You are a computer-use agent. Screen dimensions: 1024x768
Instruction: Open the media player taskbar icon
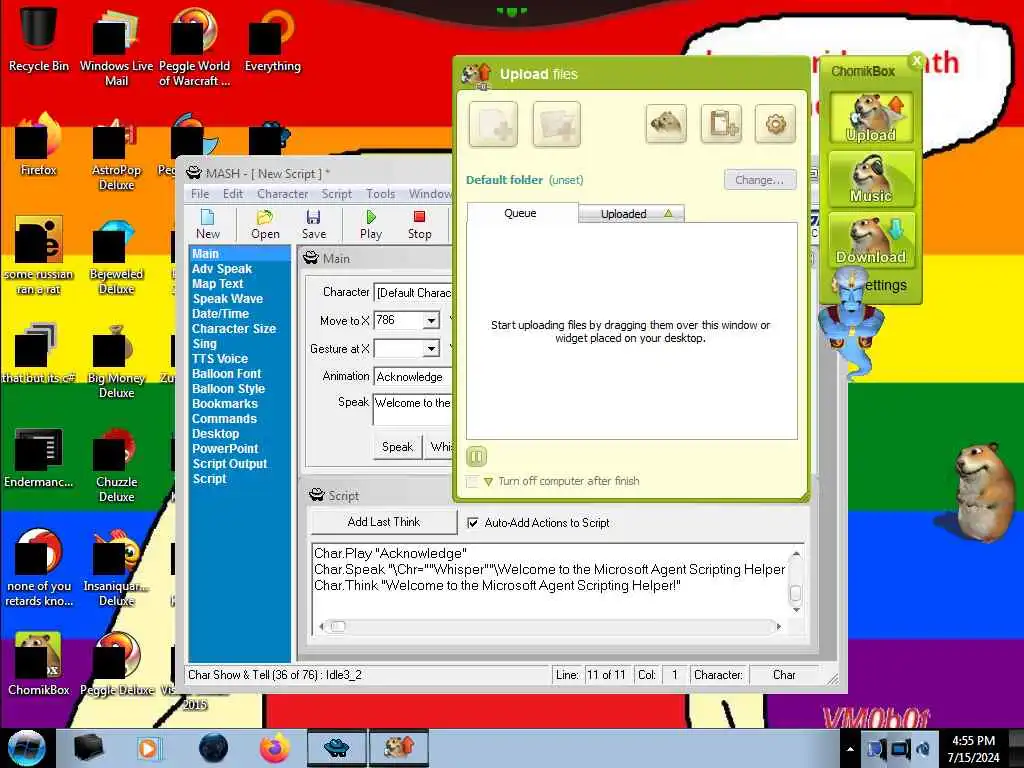148,748
